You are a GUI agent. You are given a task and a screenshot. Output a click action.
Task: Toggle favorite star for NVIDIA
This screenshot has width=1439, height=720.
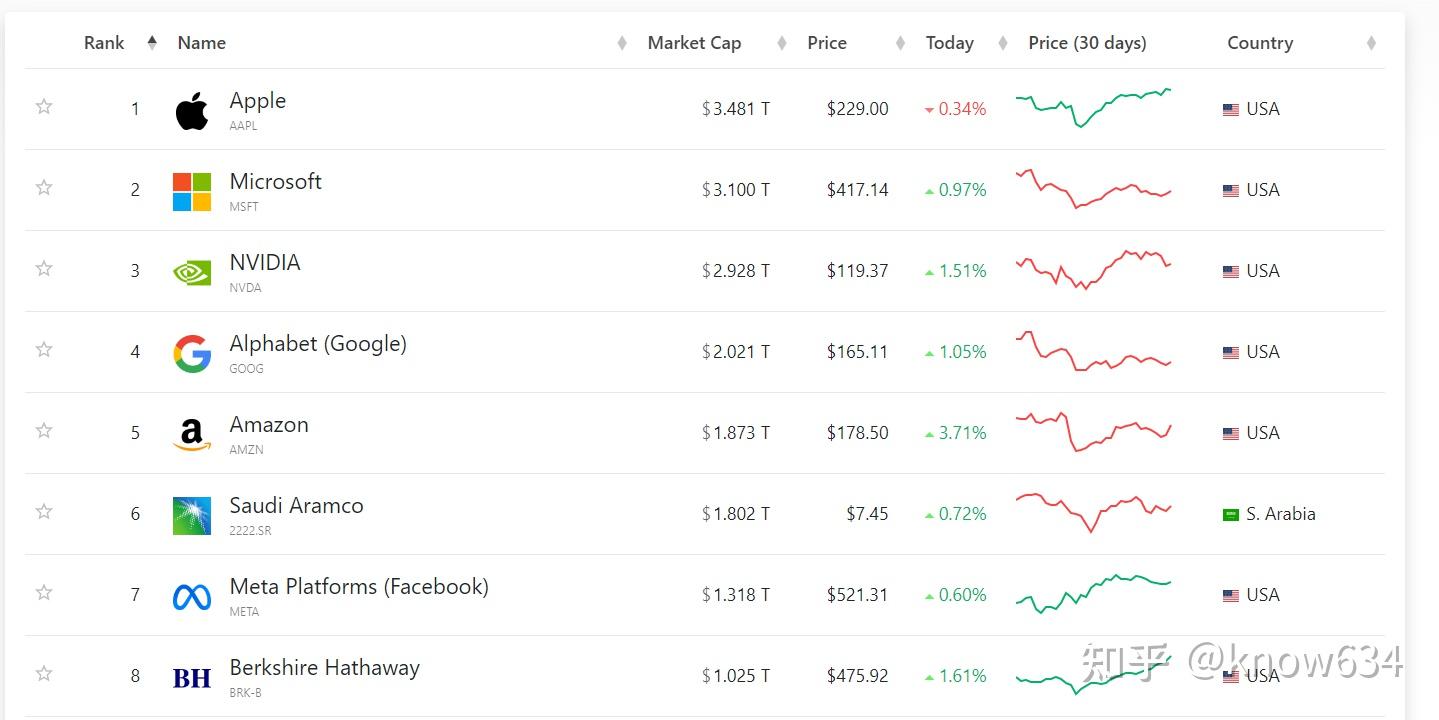(44, 269)
